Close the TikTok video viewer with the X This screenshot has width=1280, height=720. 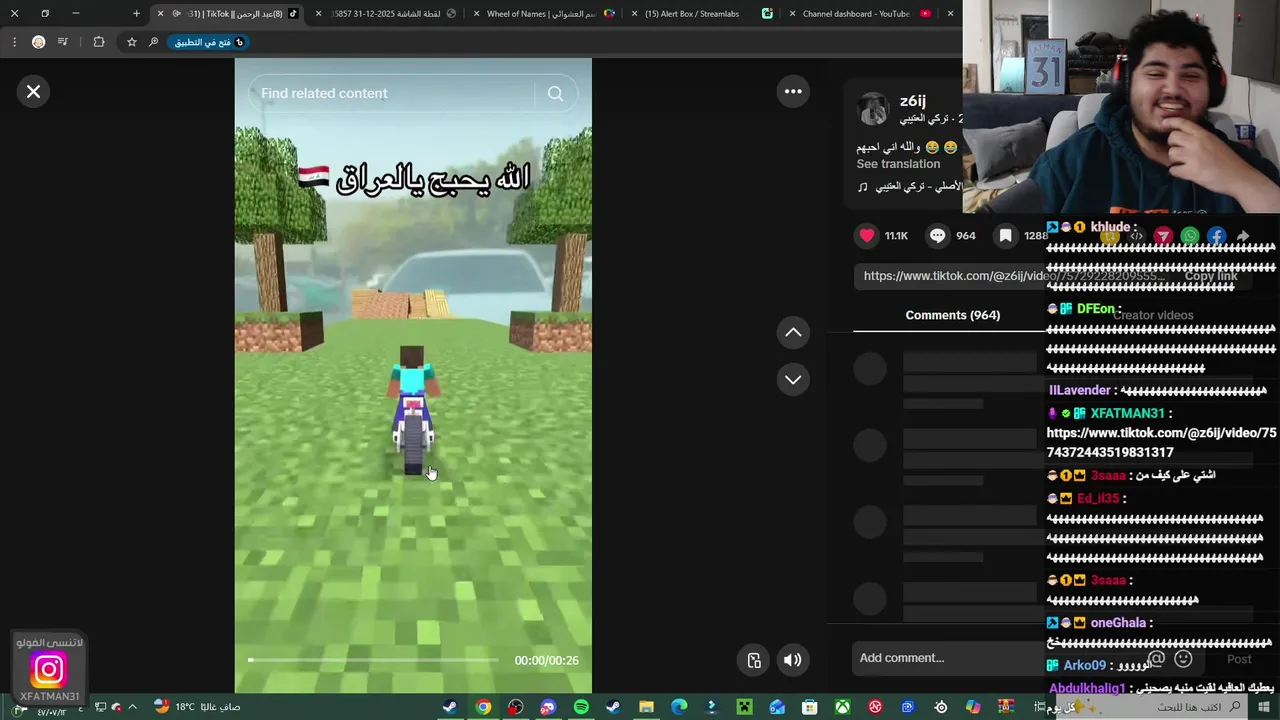pyautogui.click(x=33, y=92)
